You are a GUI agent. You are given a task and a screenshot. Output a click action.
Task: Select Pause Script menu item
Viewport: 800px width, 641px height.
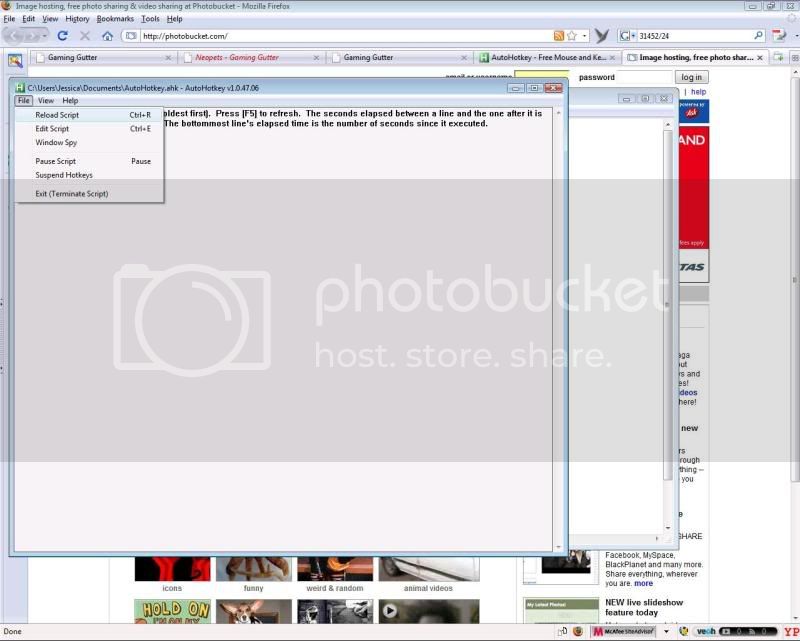(x=55, y=161)
